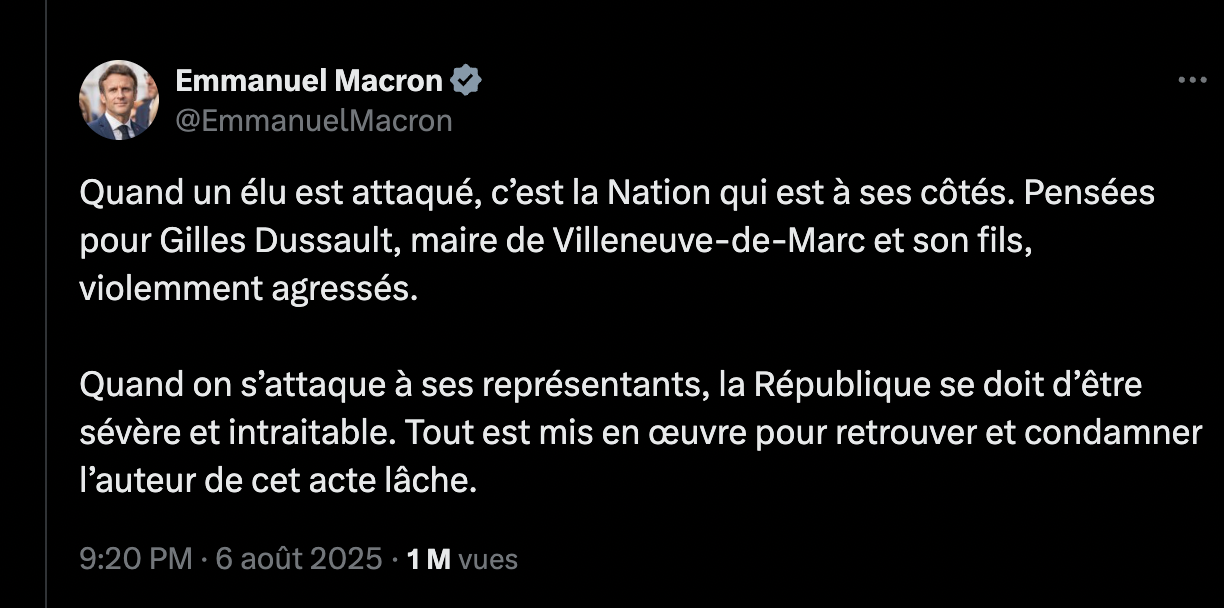Click the first paragraph of the tweet

[x=617, y=240]
